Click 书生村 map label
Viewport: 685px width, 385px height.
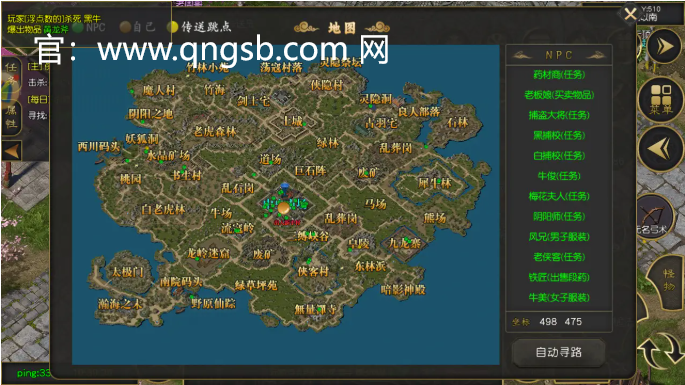click(x=187, y=175)
